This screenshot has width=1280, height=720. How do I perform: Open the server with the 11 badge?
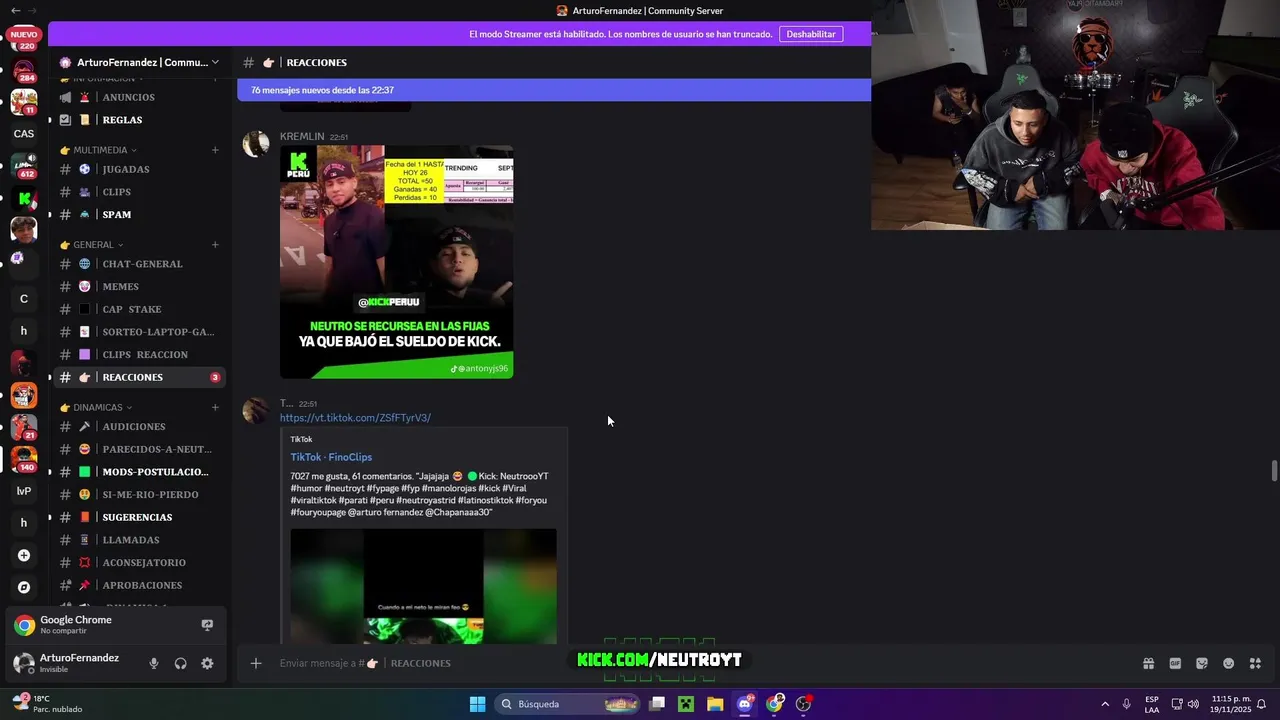click(x=24, y=102)
